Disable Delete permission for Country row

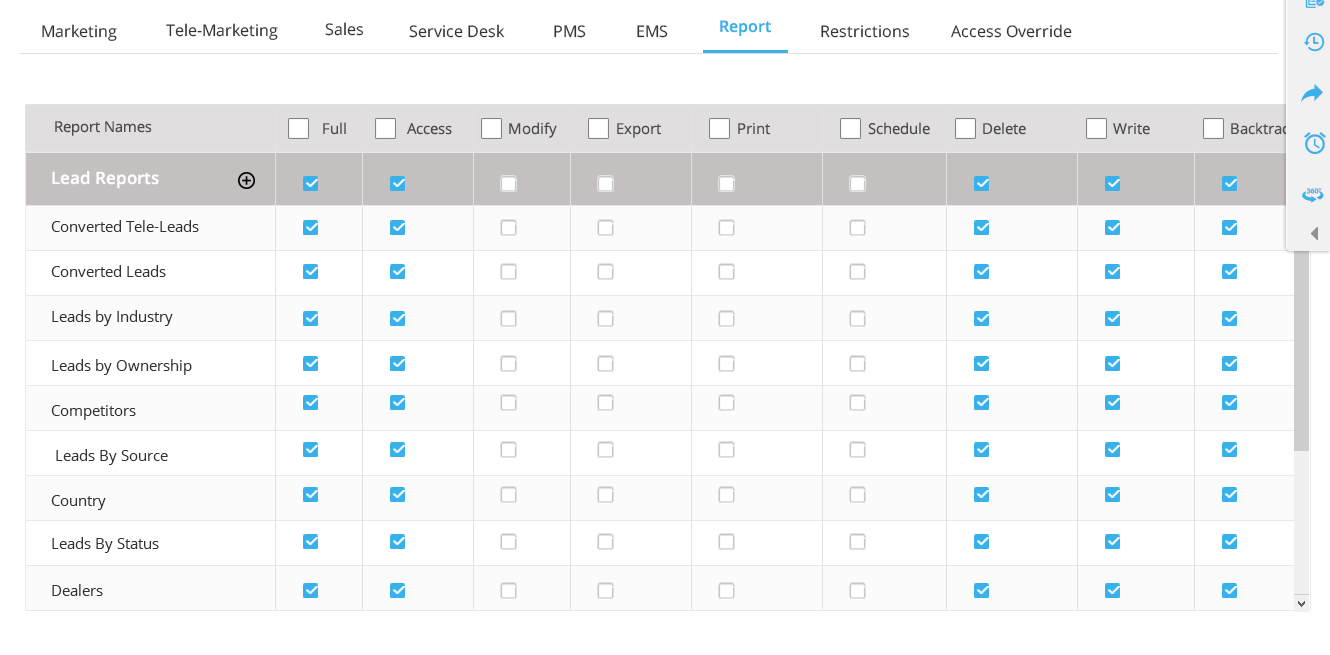(981, 495)
